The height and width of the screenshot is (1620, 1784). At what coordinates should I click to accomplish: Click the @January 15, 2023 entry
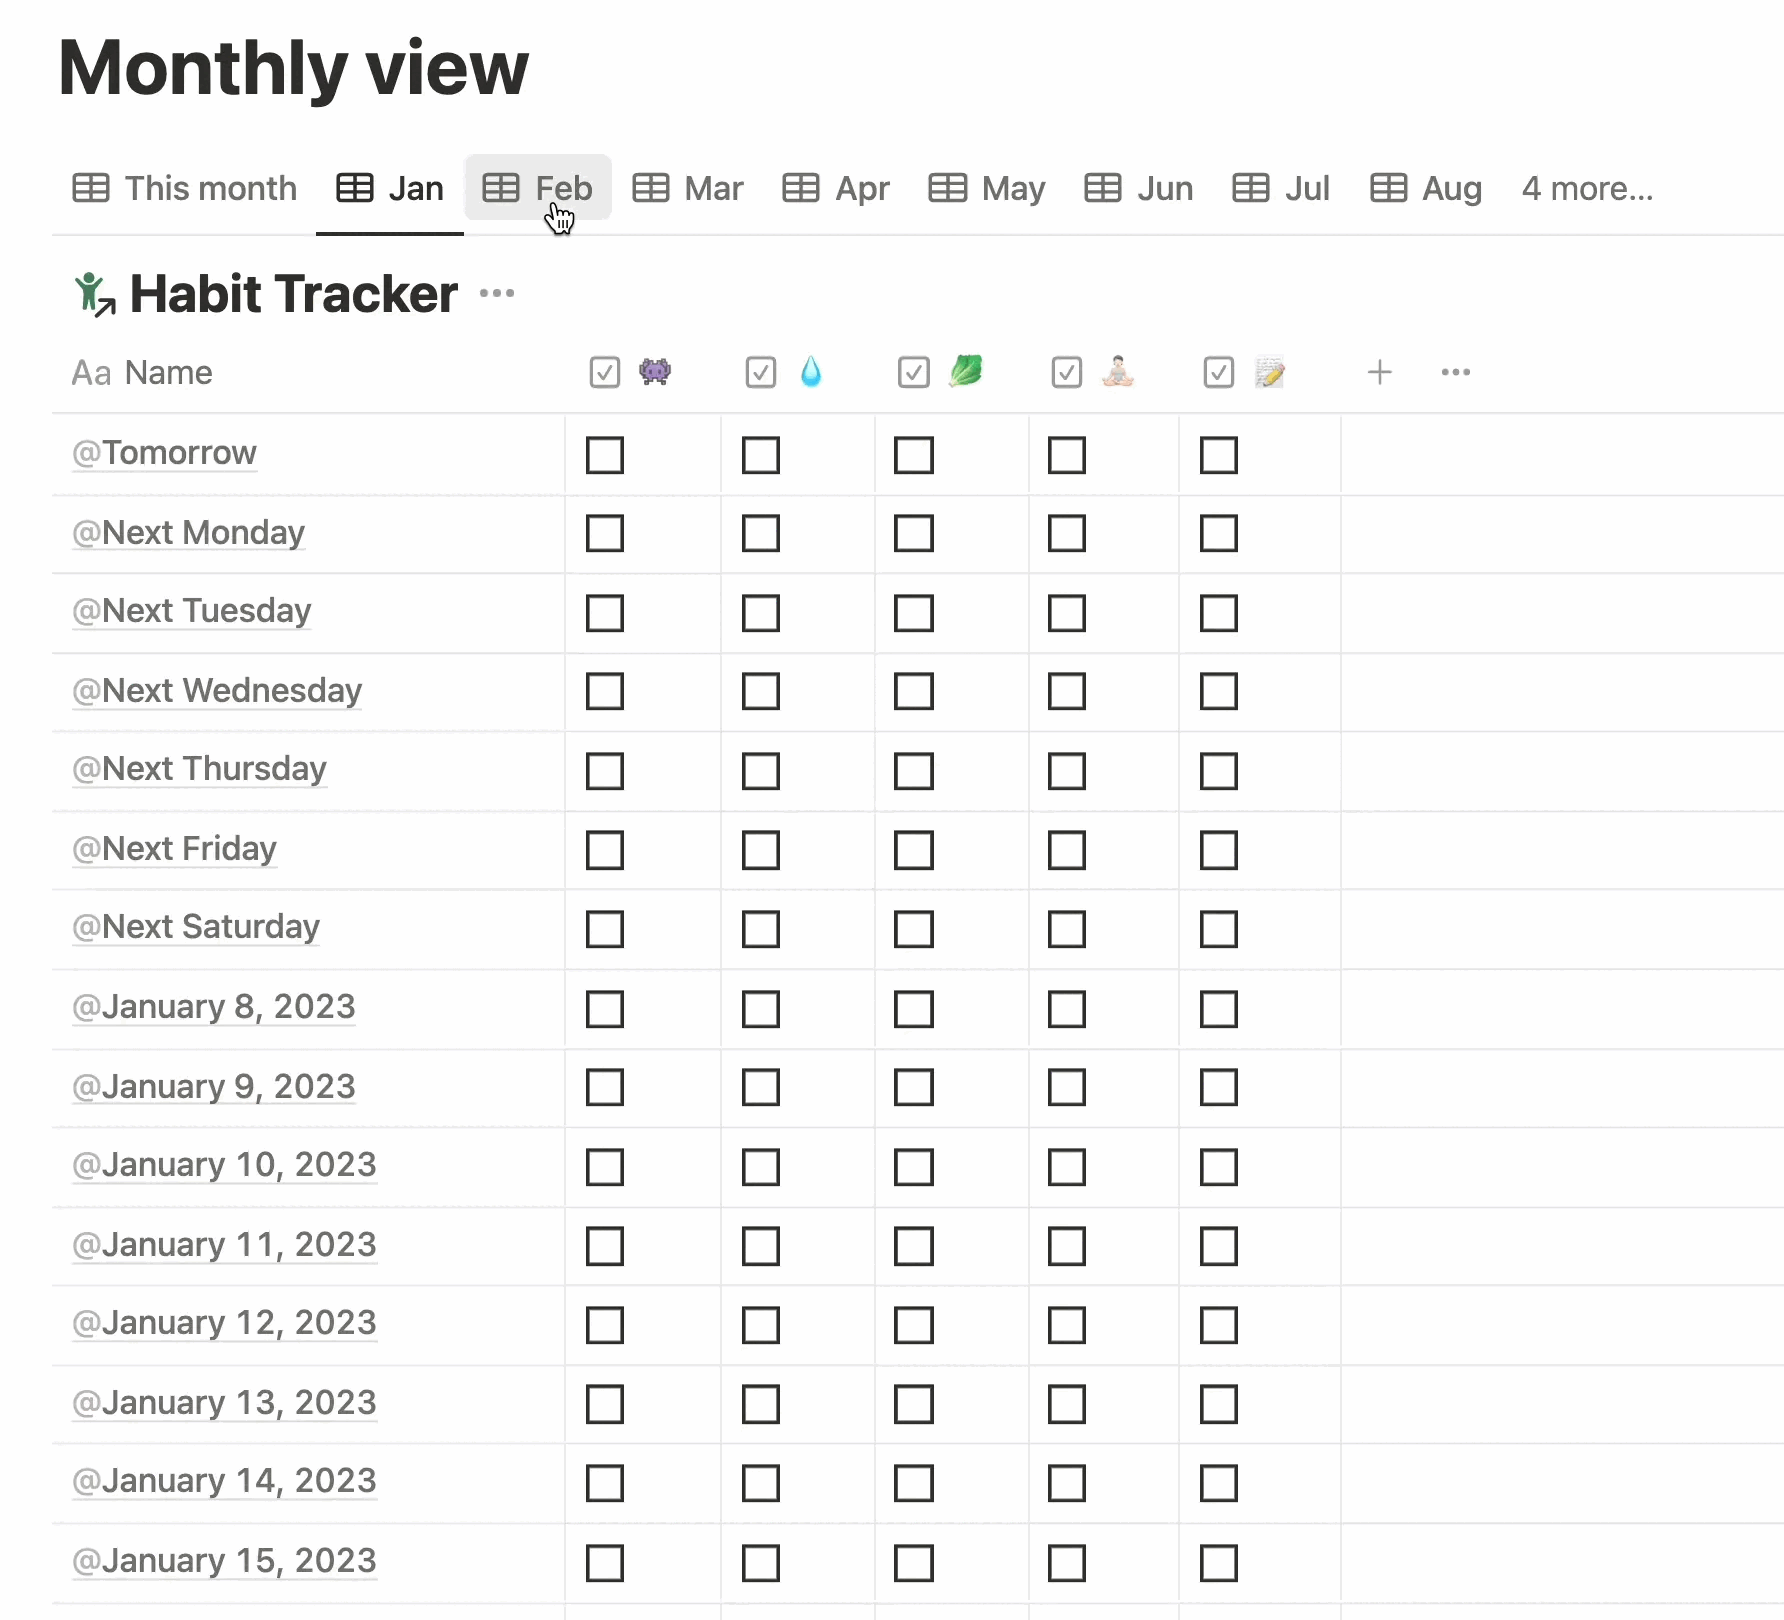[224, 1561]
